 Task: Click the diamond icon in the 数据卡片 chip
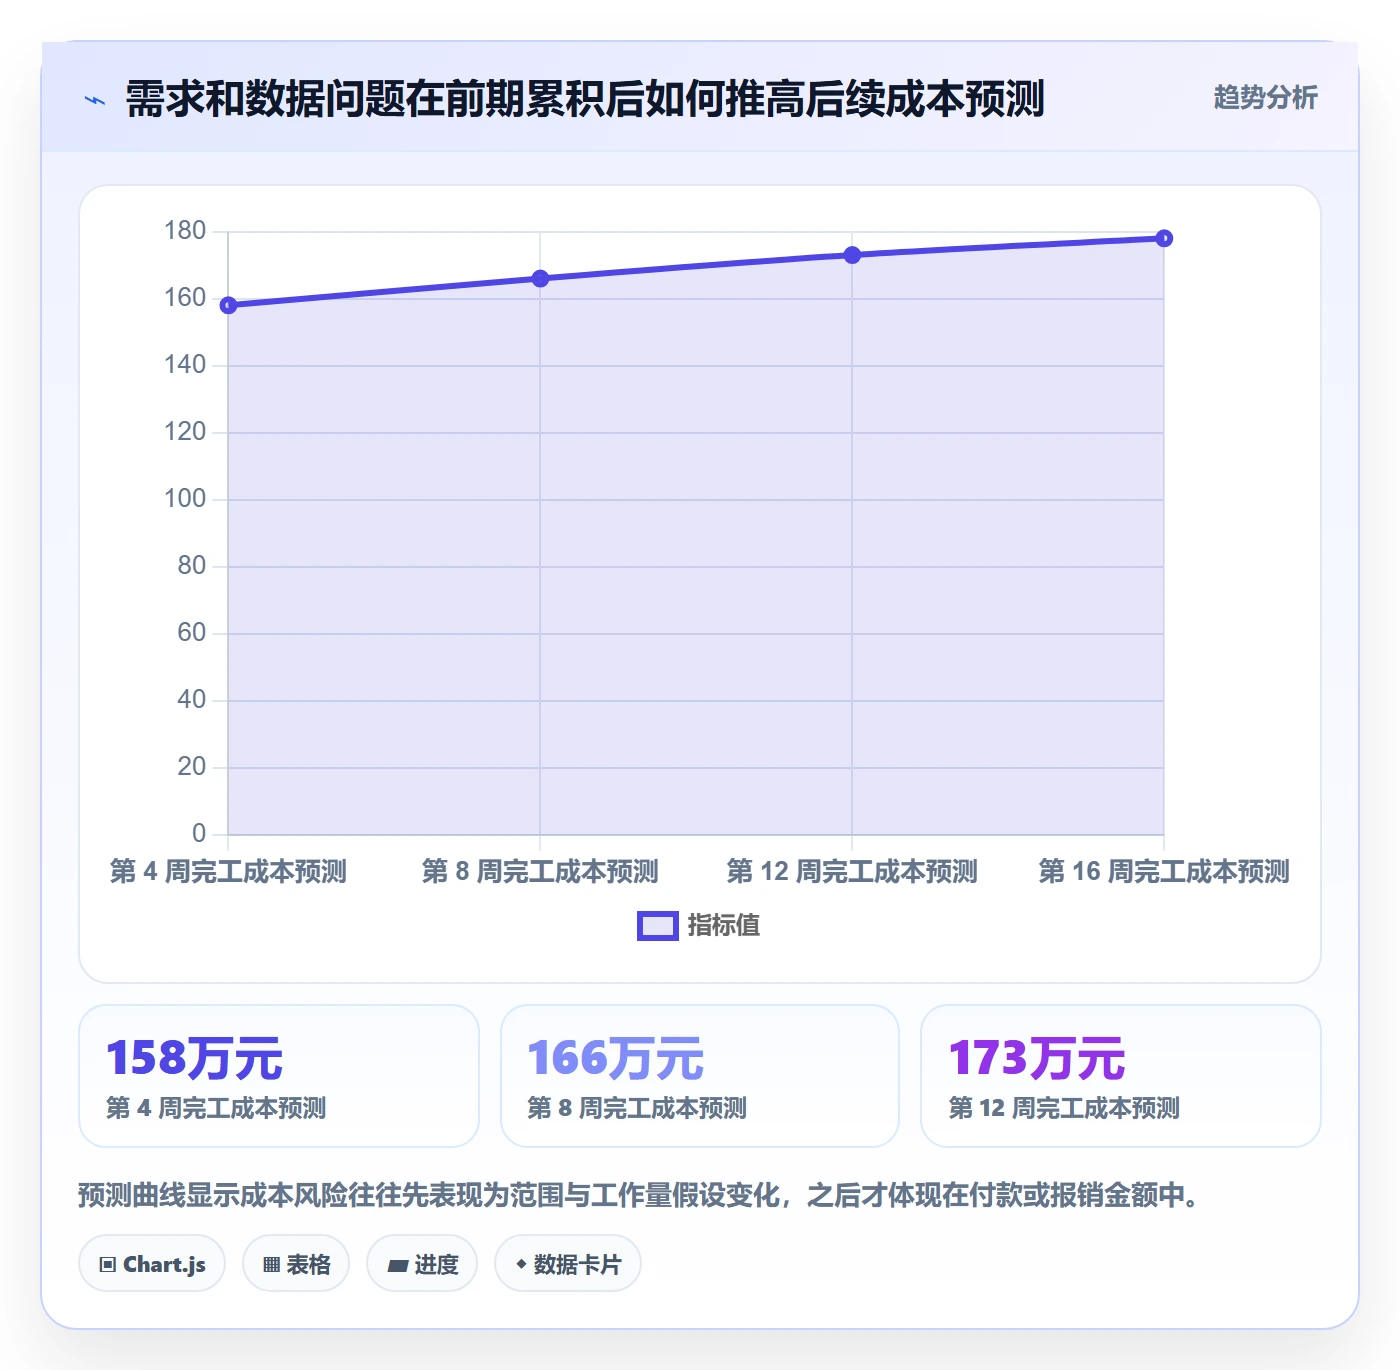click(521, 1264)
